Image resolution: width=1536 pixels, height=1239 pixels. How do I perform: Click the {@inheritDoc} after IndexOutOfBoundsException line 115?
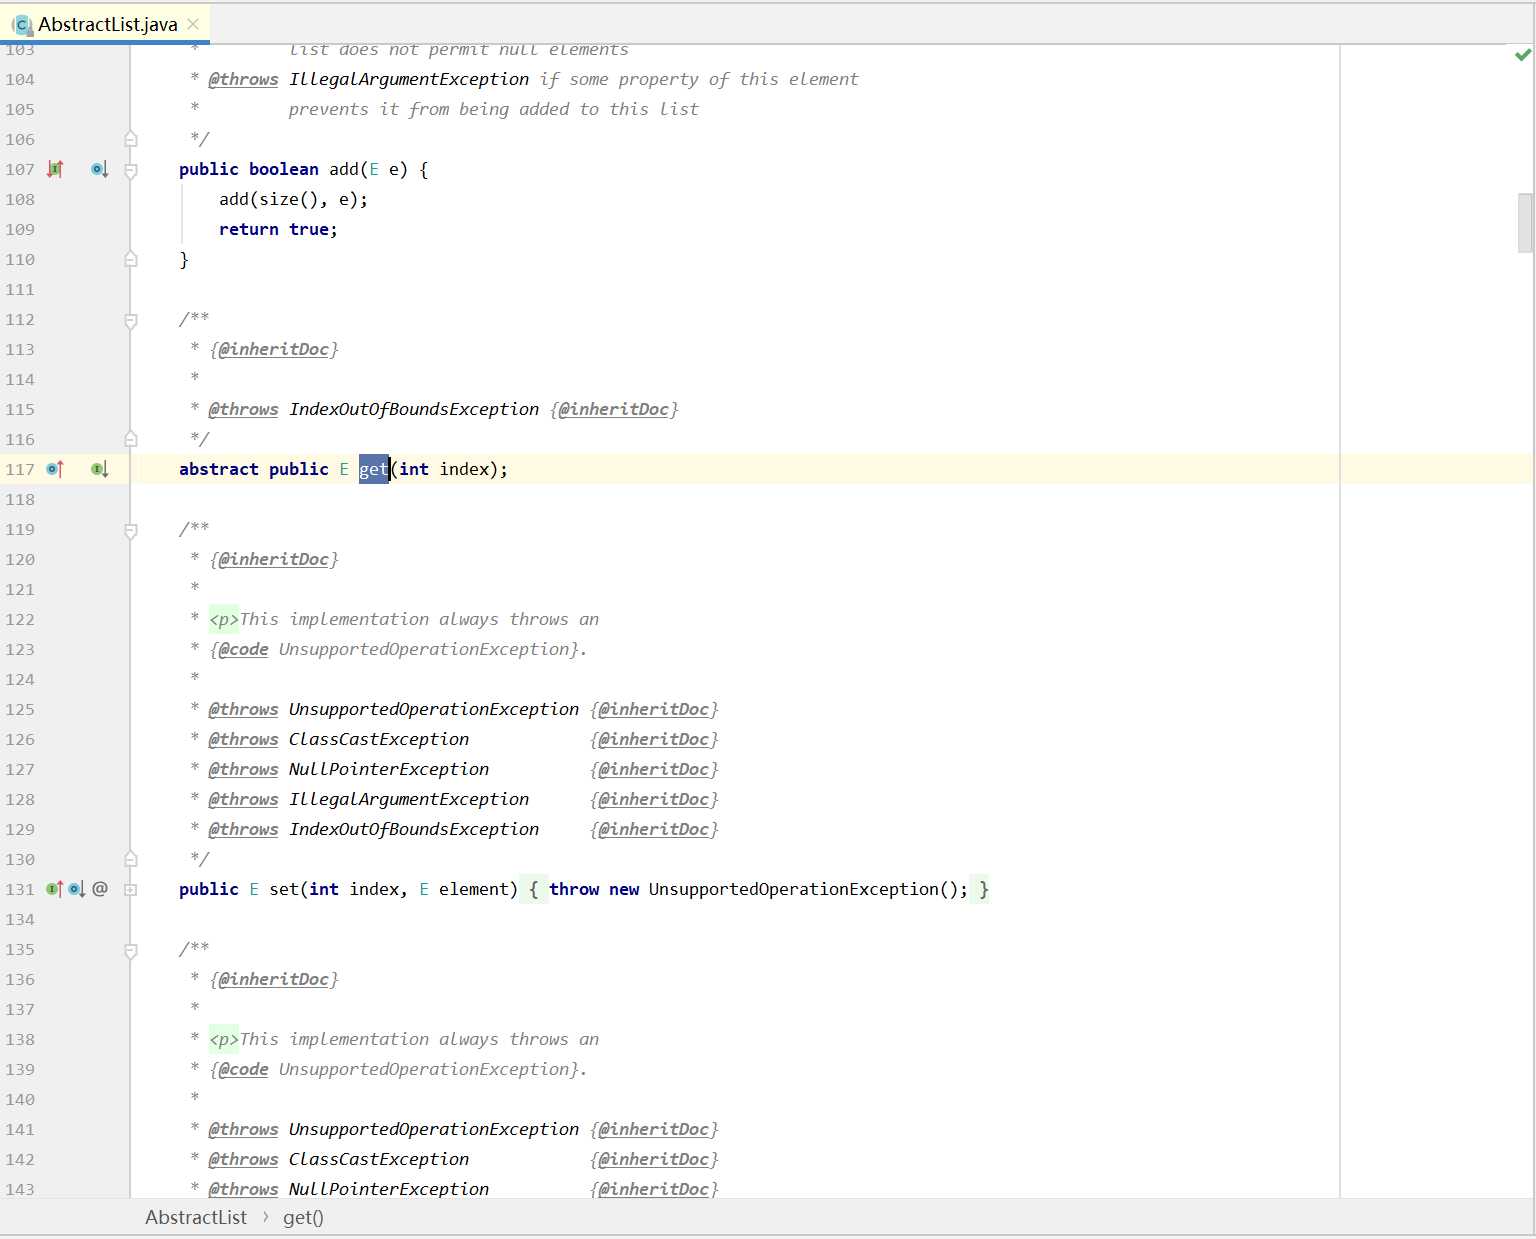(x=614, y=409)
